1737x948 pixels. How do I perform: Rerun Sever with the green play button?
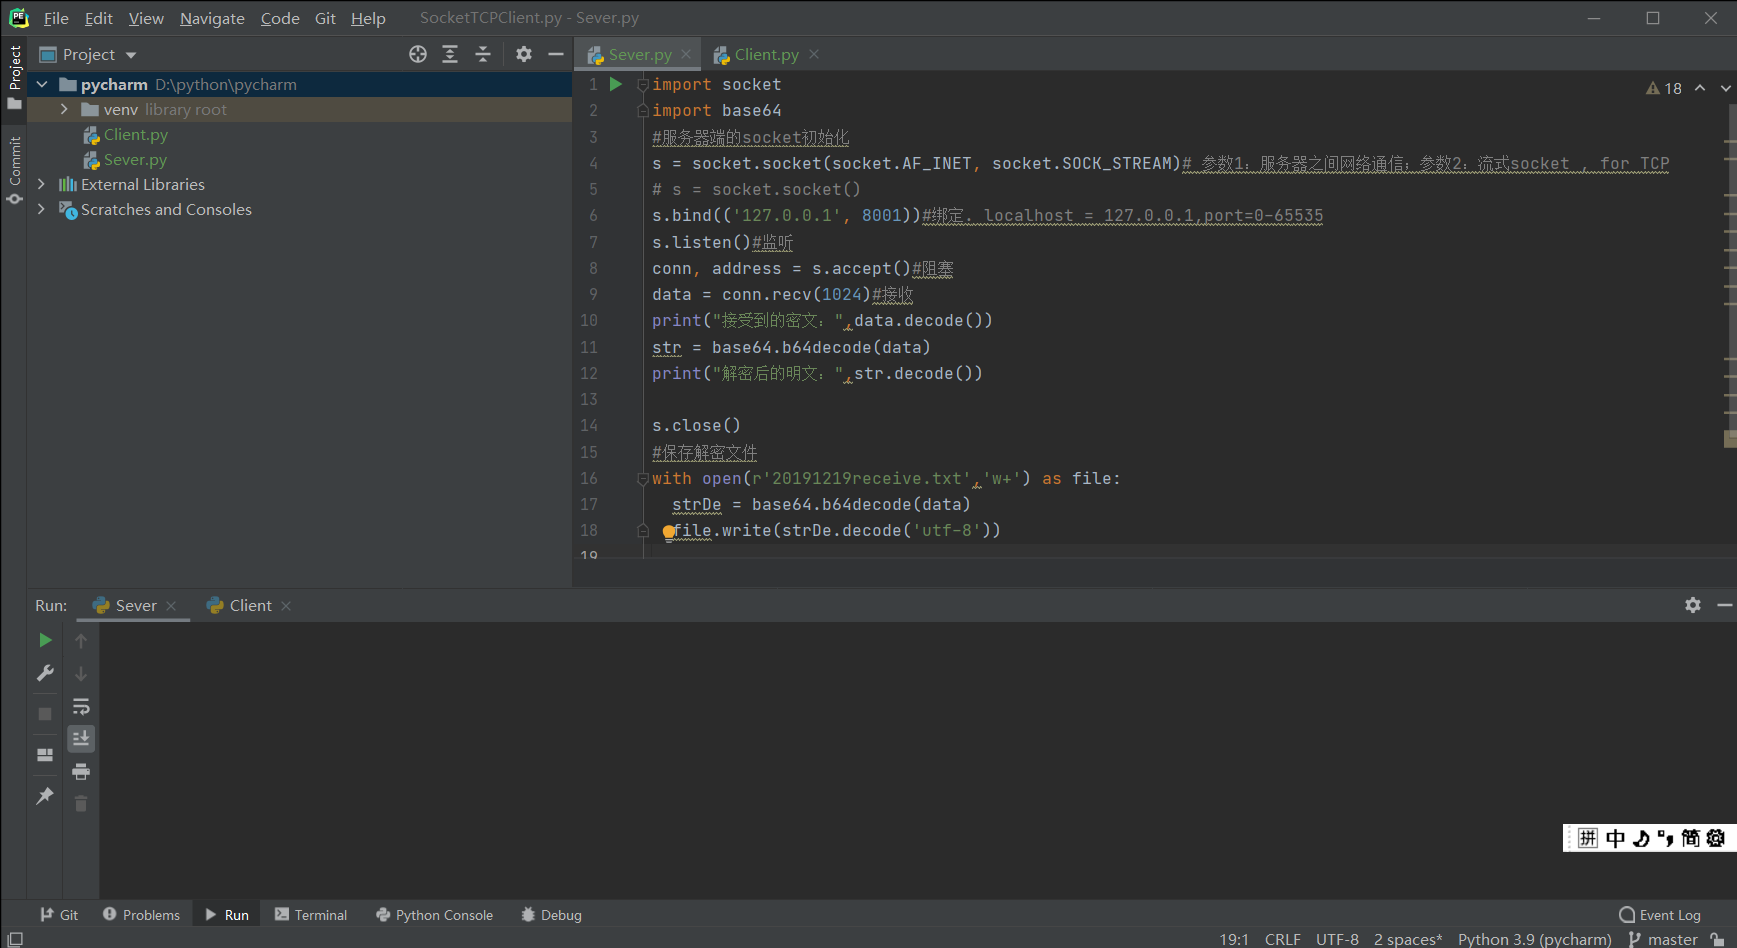(45, 640)
